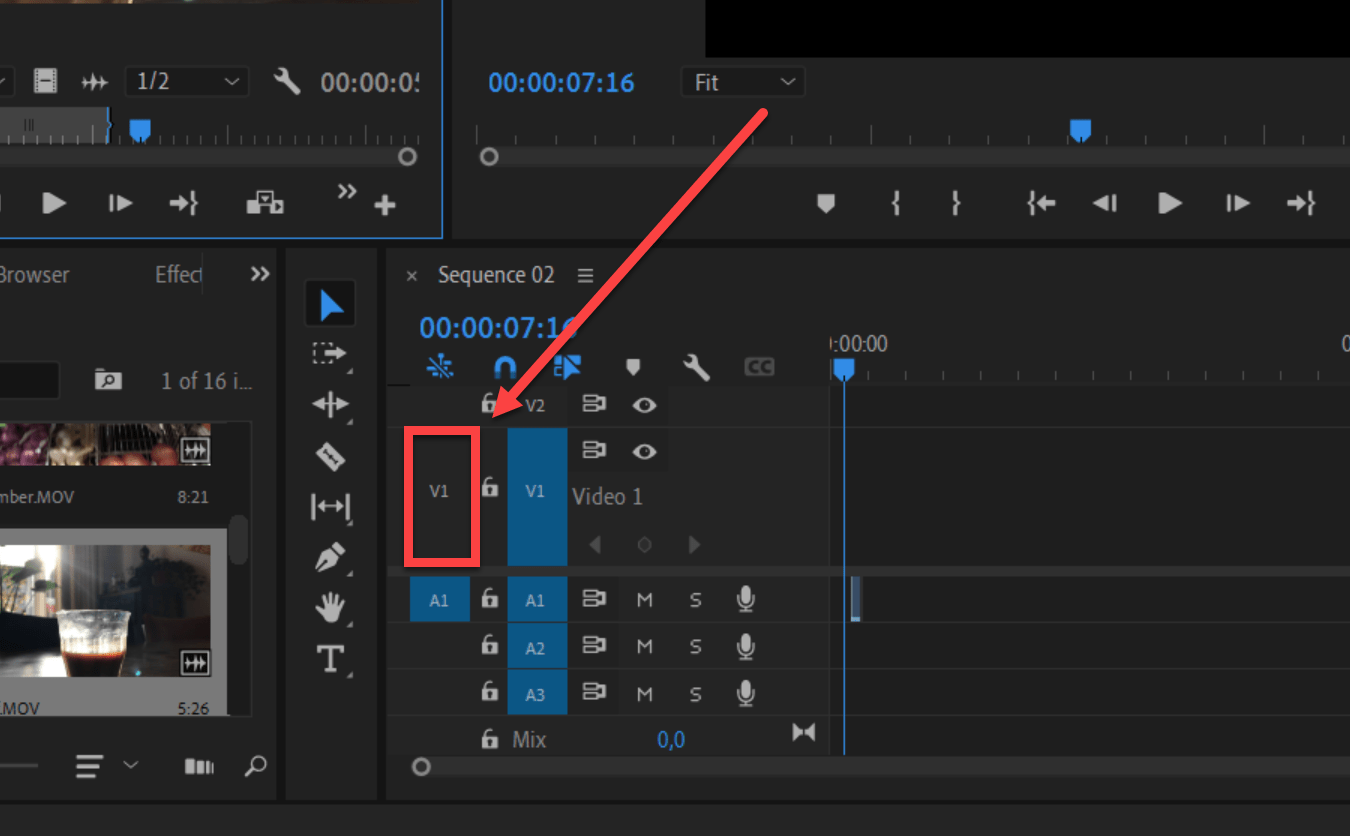The width and height of the screenshot is (1350, 836).
Task: Switch to the Sequence 02 tab
Action: pyautogui.click(x=495, y=275)
